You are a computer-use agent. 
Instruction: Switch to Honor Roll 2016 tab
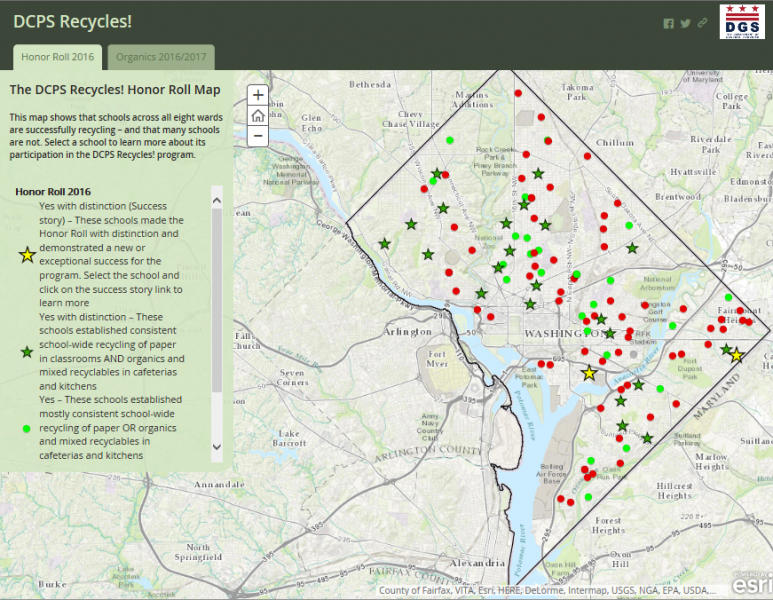[x=58, y=57]
